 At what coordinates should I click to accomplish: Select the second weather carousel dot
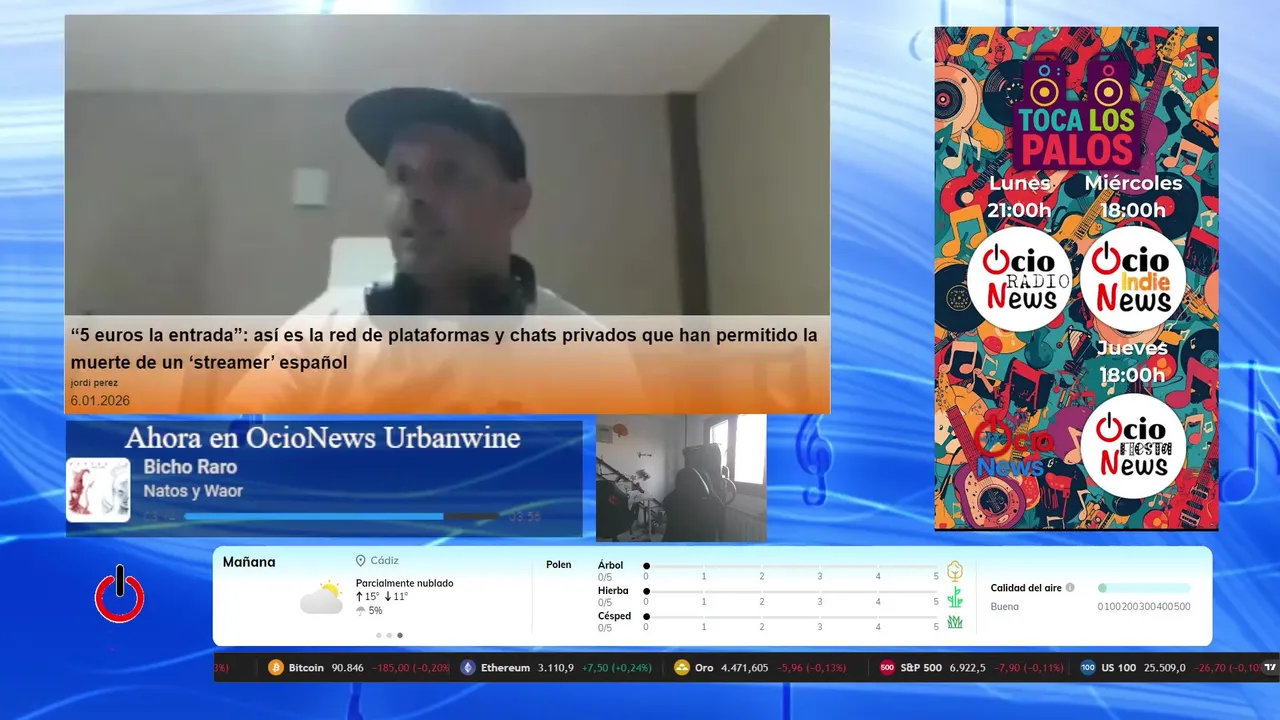coord(389,635)
